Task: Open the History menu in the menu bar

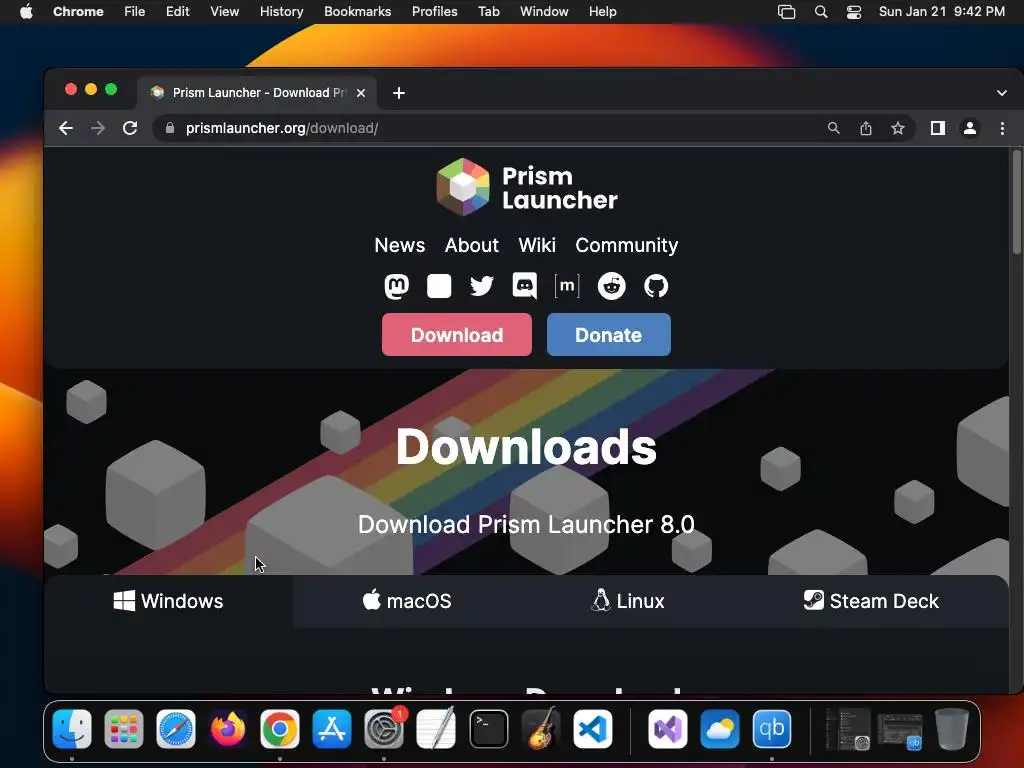Action: [x=281, y=12]
